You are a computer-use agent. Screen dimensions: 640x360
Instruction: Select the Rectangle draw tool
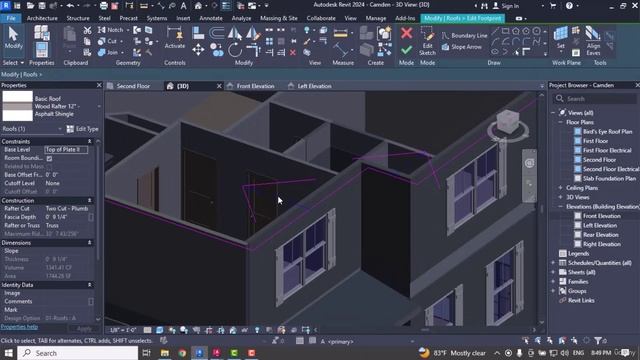click(x=505, y=31)
